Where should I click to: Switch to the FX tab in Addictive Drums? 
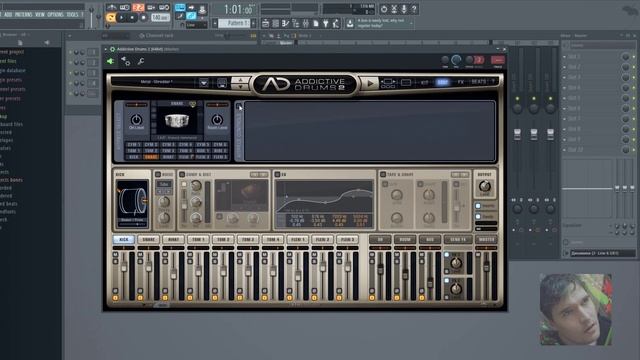pyautogui.click(x=460, y=82)
